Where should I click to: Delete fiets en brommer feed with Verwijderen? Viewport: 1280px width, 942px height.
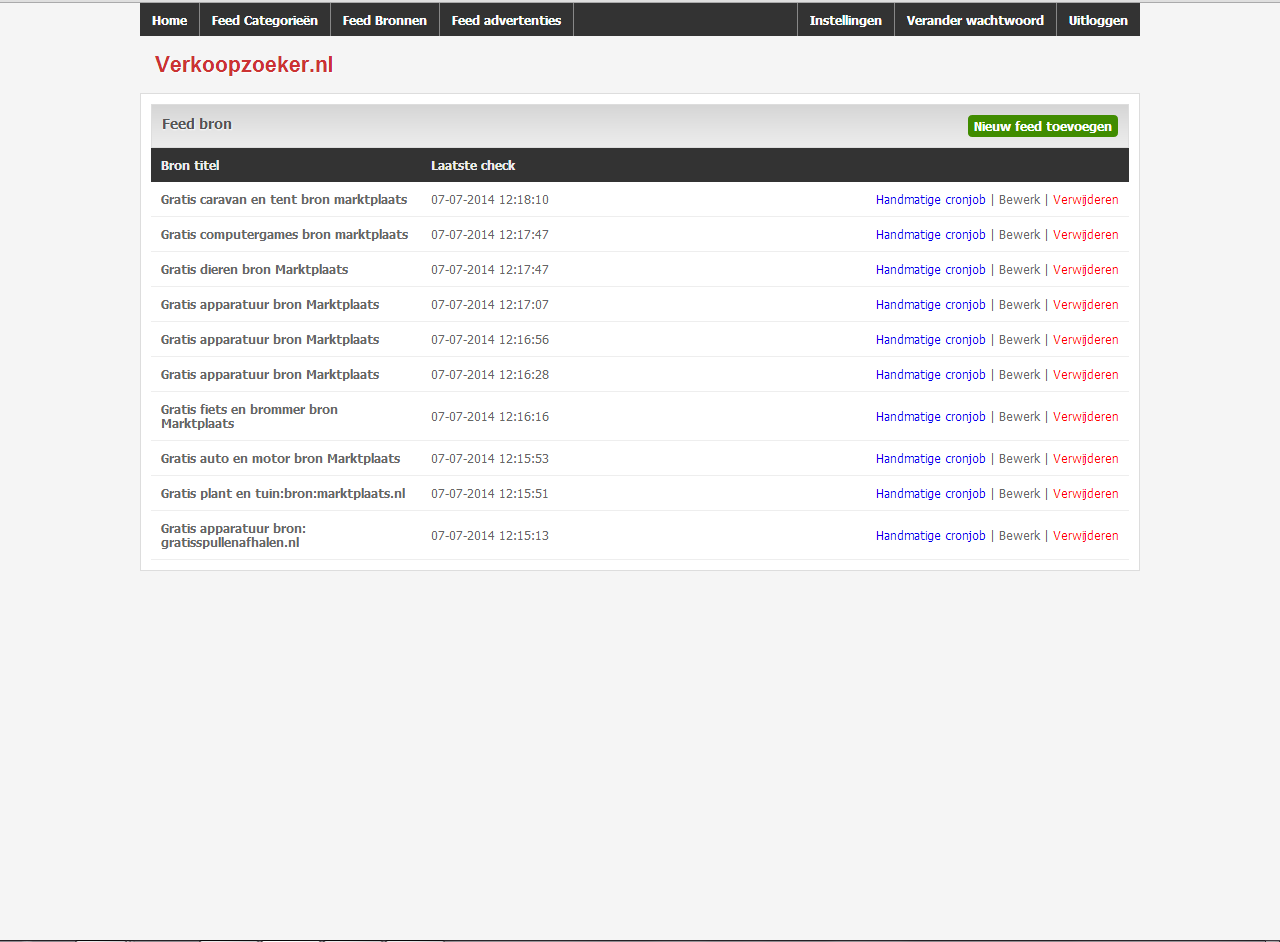tap(1086, 417)
